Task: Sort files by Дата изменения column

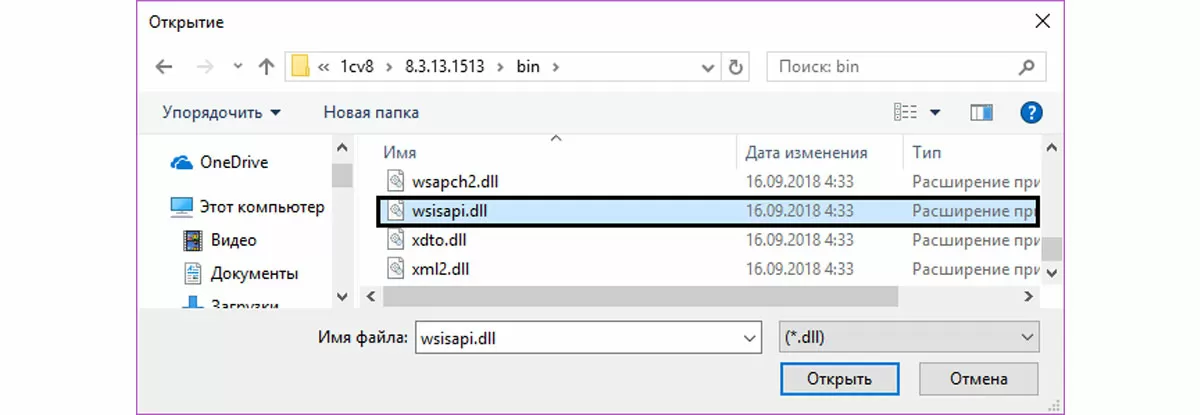Action: (x=806, y=153)
